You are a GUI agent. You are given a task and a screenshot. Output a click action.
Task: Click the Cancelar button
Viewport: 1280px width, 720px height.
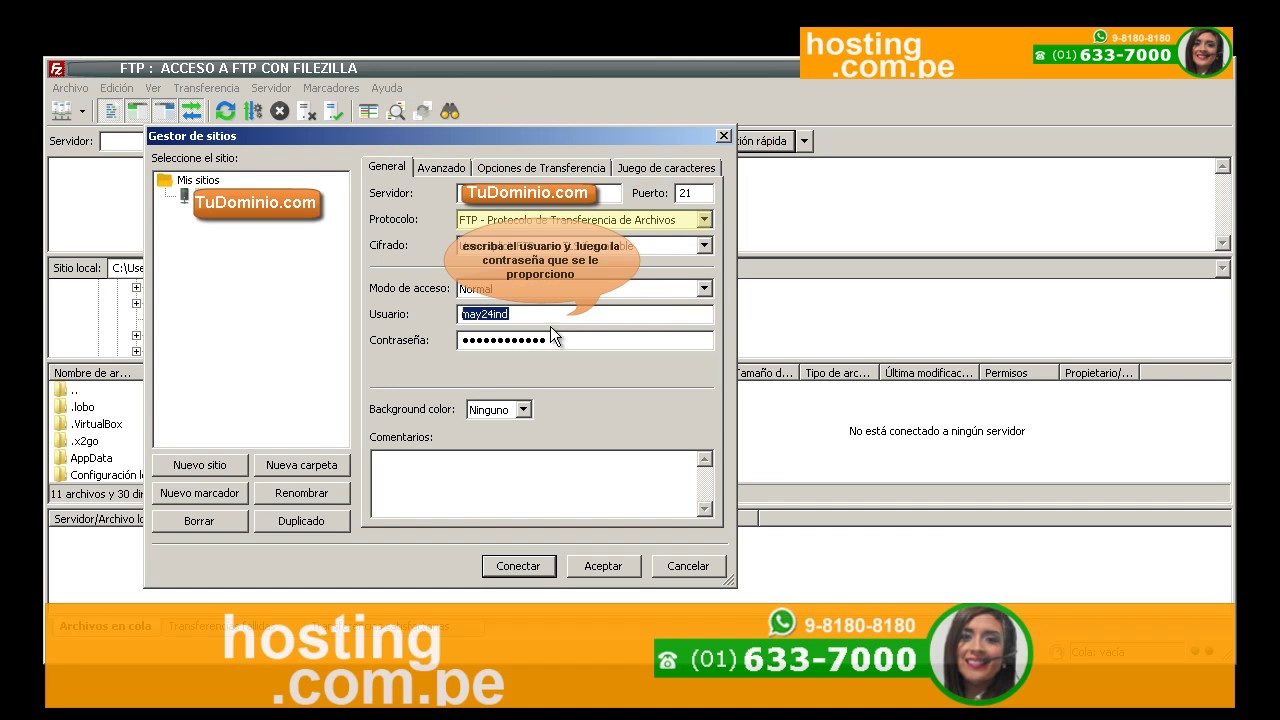(688, 566)
